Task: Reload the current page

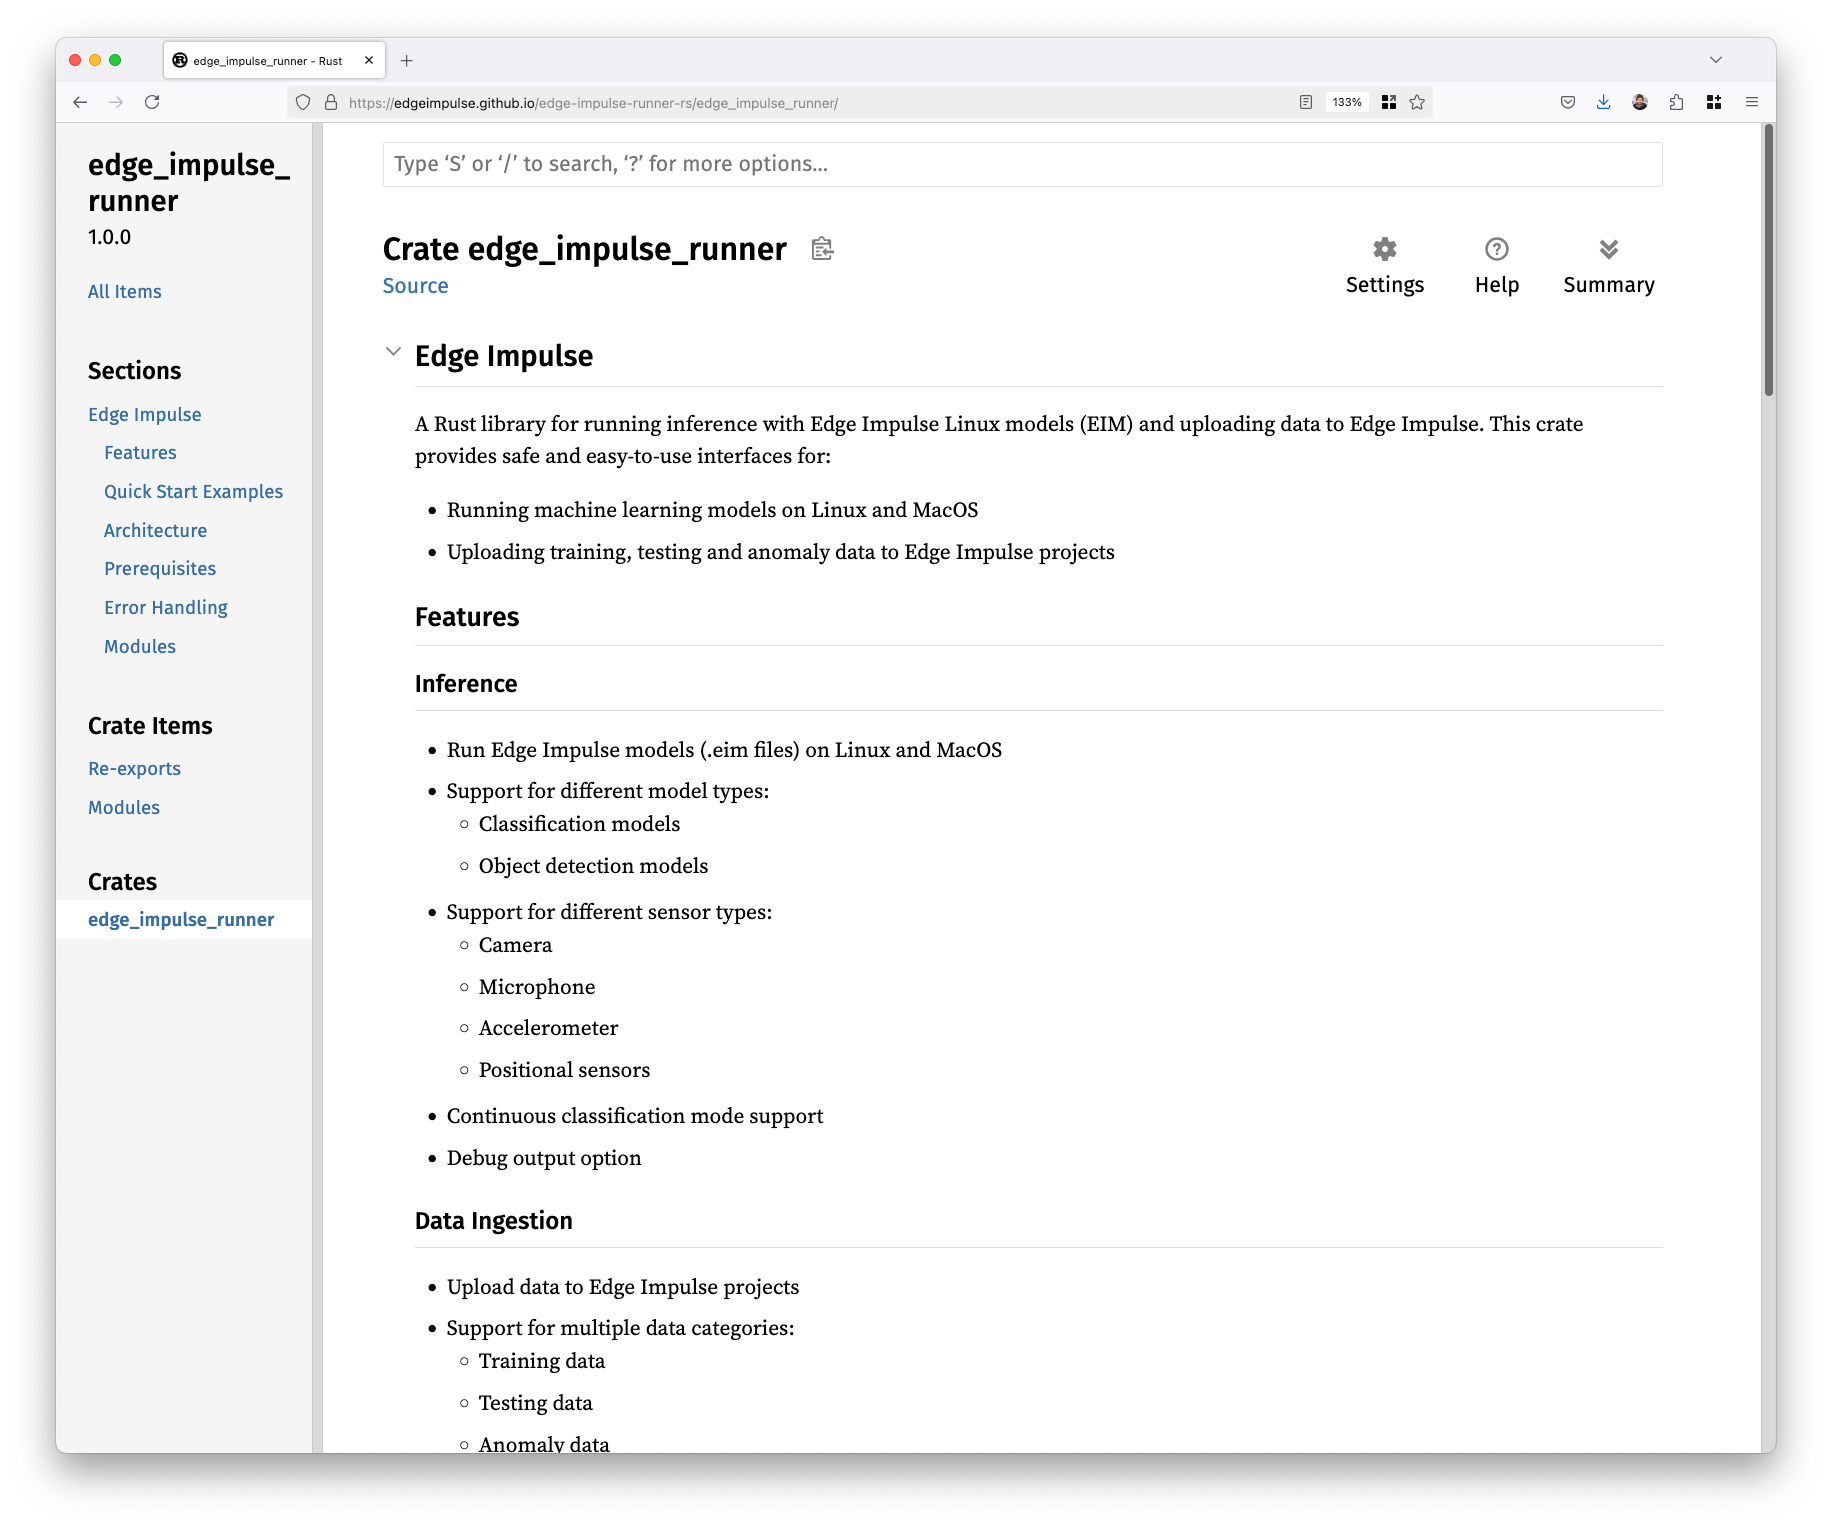Action: pos(152,102)
